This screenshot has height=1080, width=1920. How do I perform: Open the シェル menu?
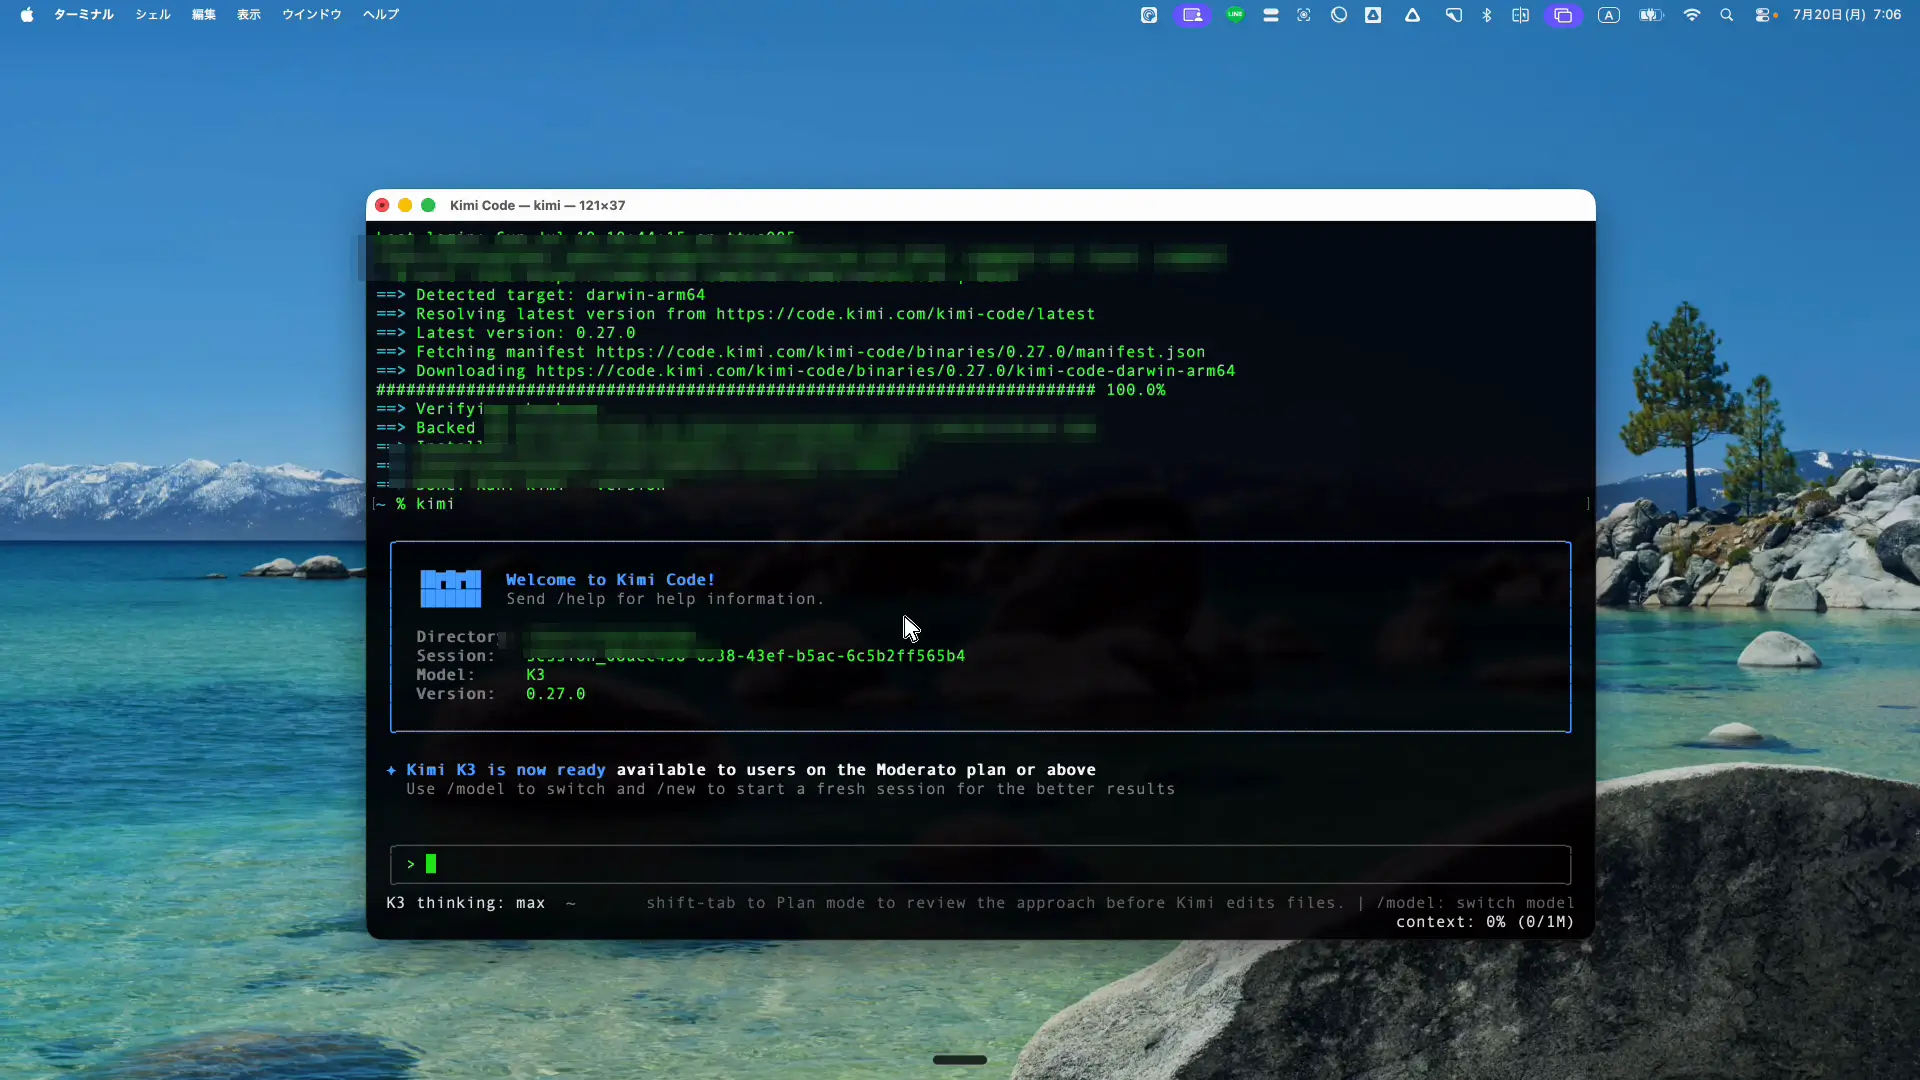[153, 15]
